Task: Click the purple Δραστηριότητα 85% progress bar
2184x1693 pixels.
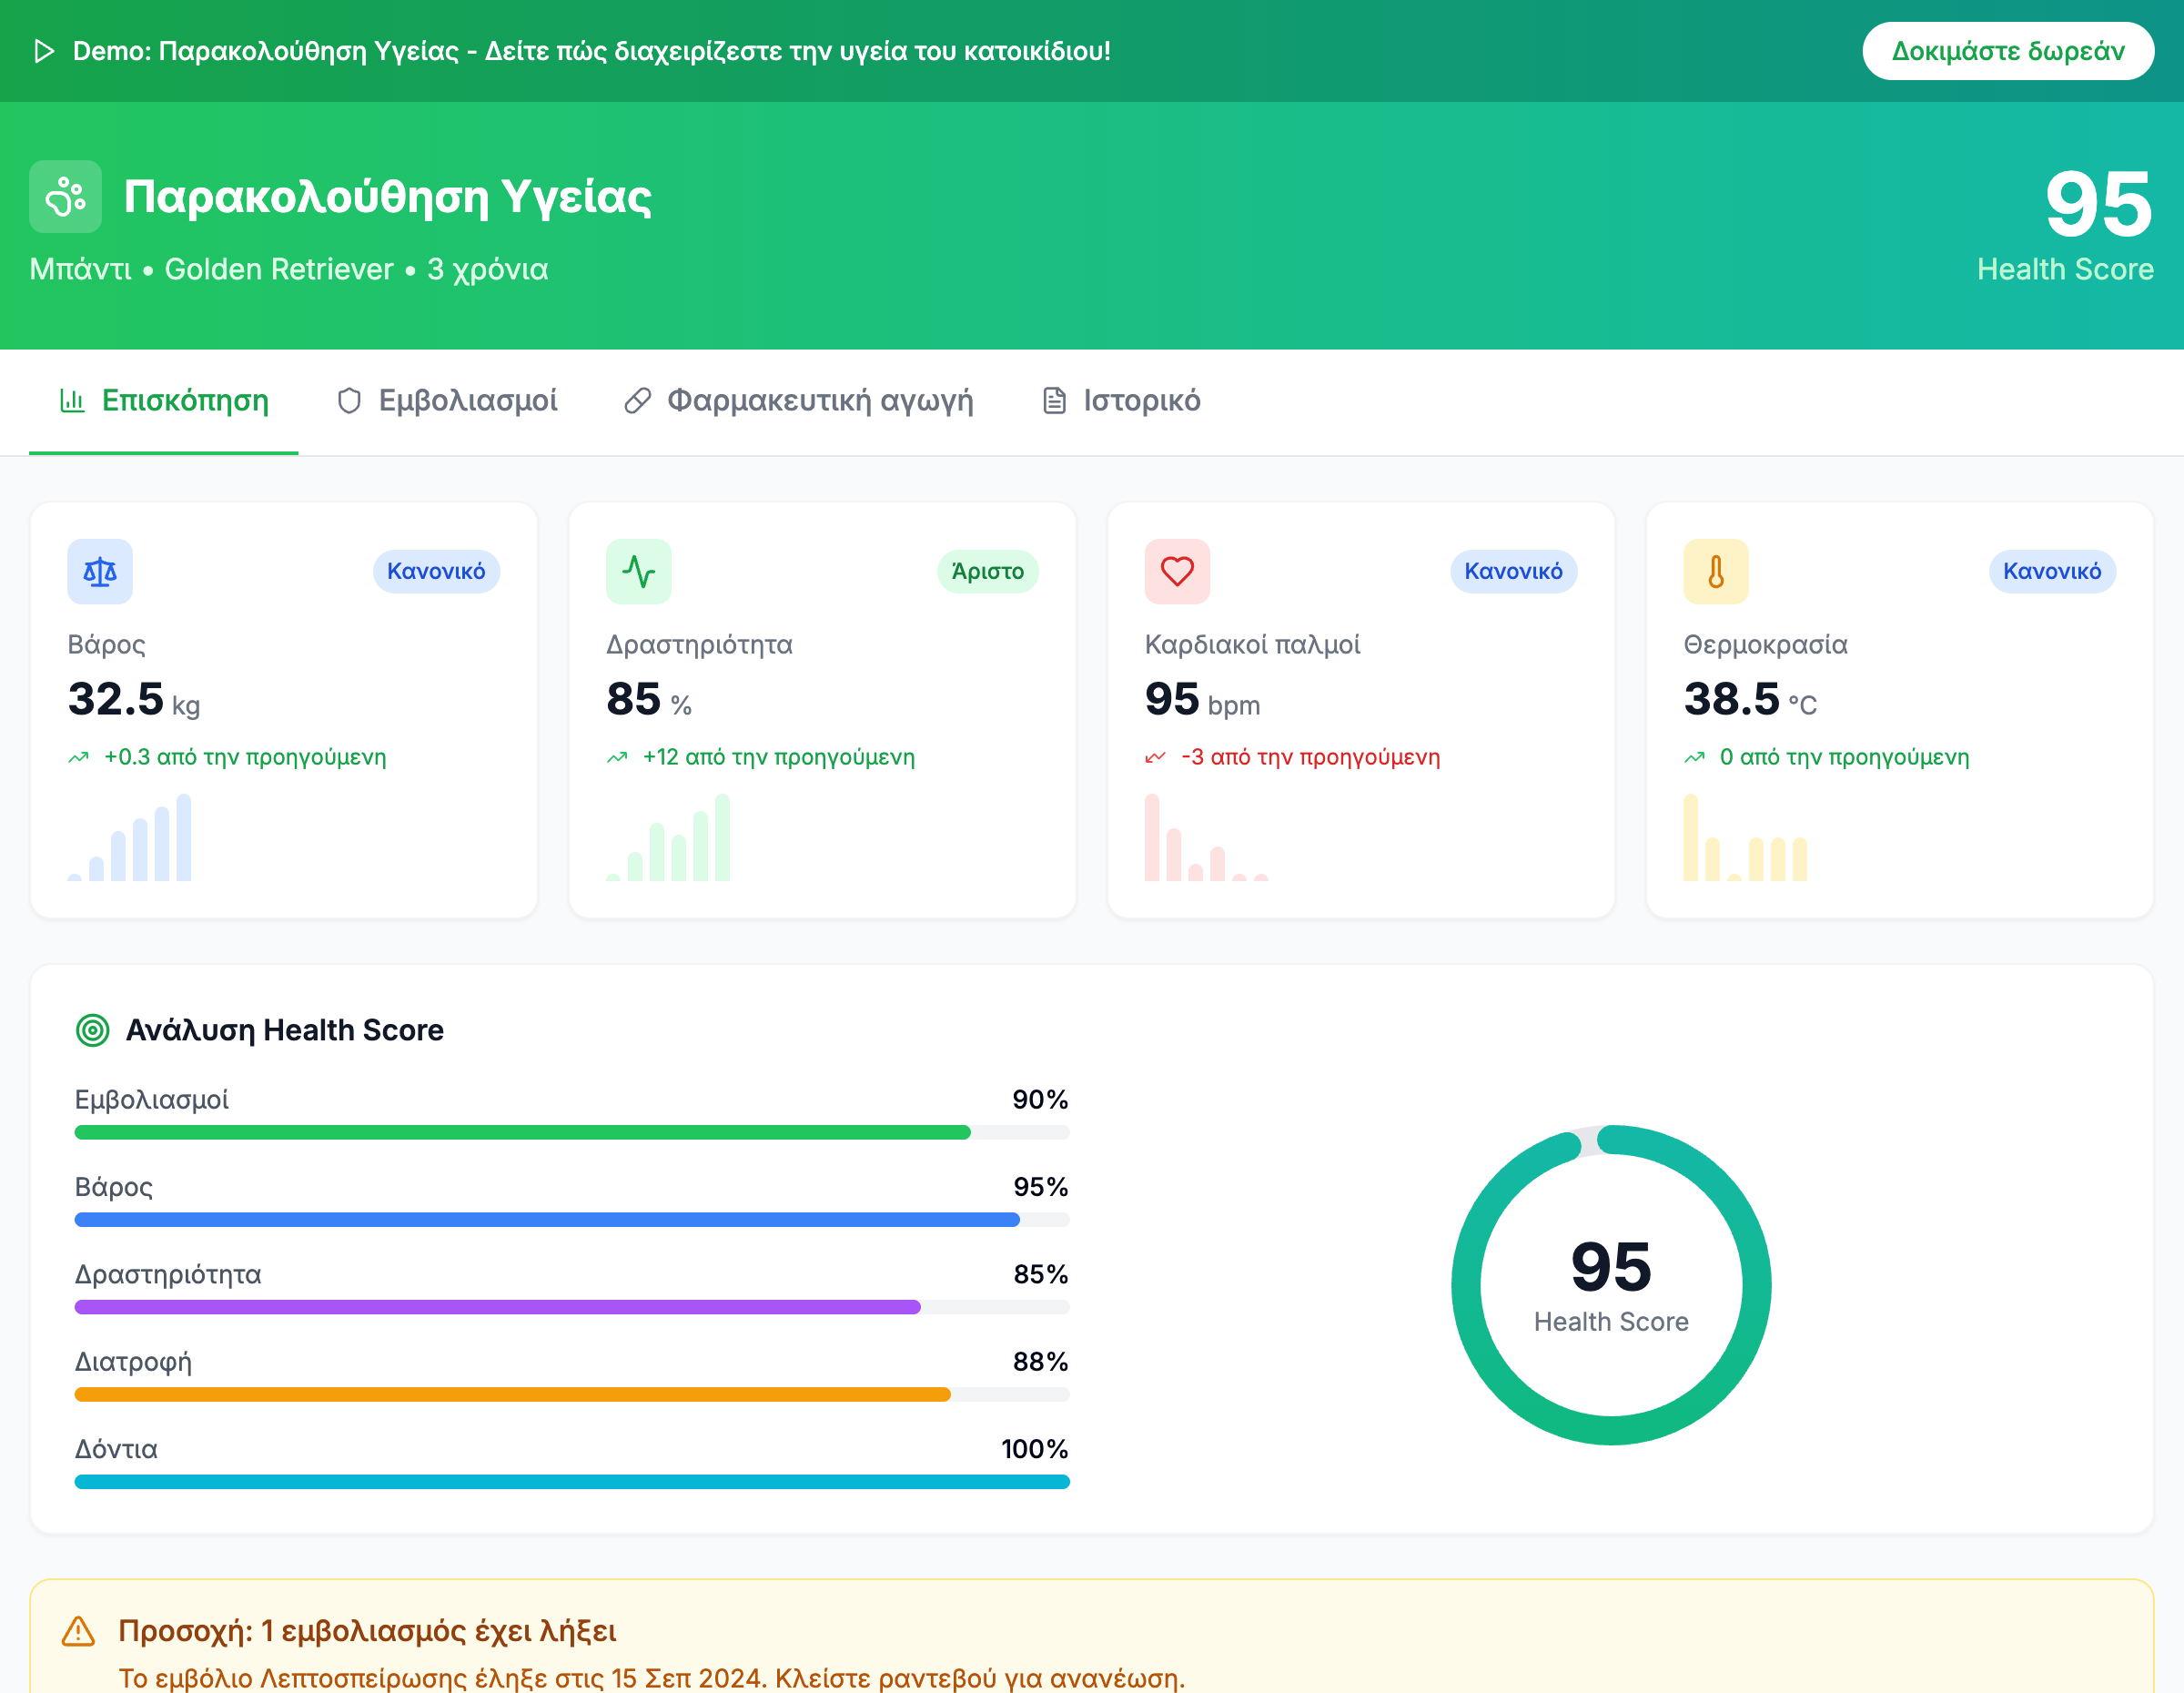Action: pos(572,1307)
